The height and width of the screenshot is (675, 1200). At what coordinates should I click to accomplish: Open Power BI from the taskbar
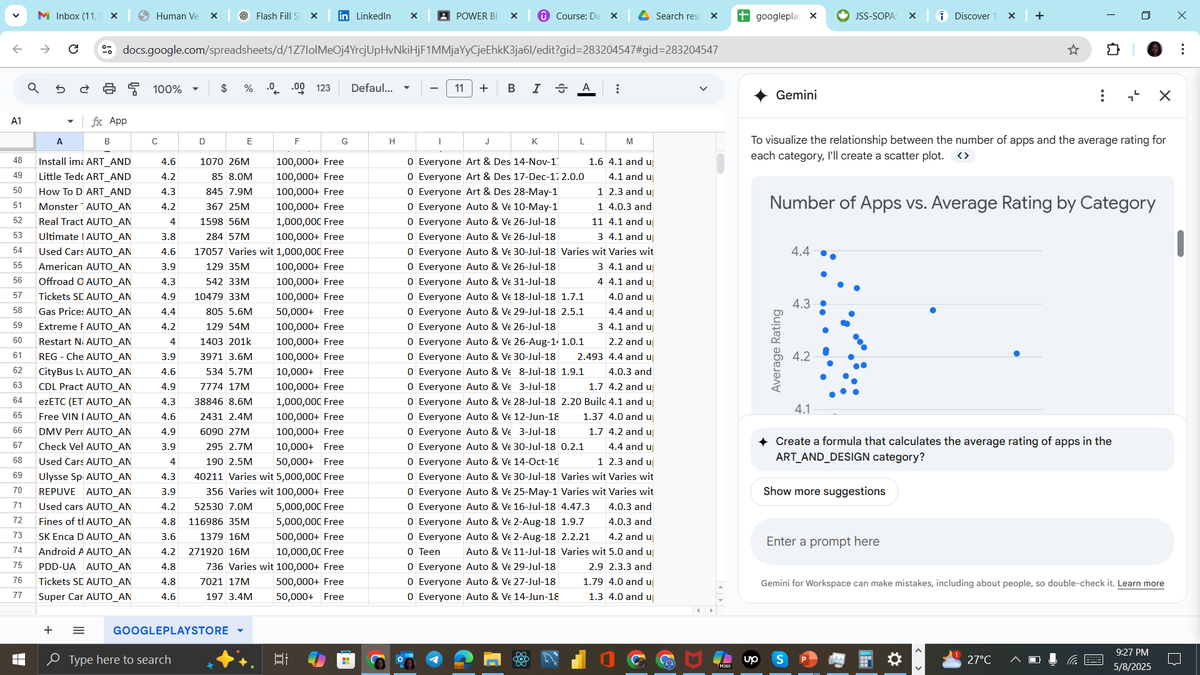581,659
